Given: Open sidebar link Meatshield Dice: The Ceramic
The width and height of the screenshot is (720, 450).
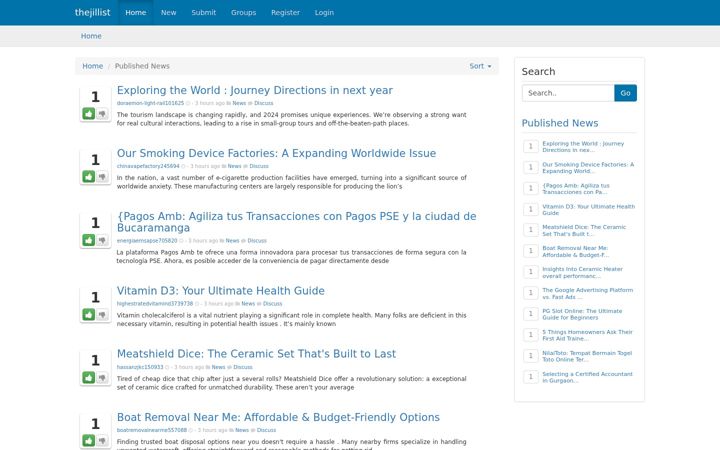Looking at the screenshot, I should (584, 230).
